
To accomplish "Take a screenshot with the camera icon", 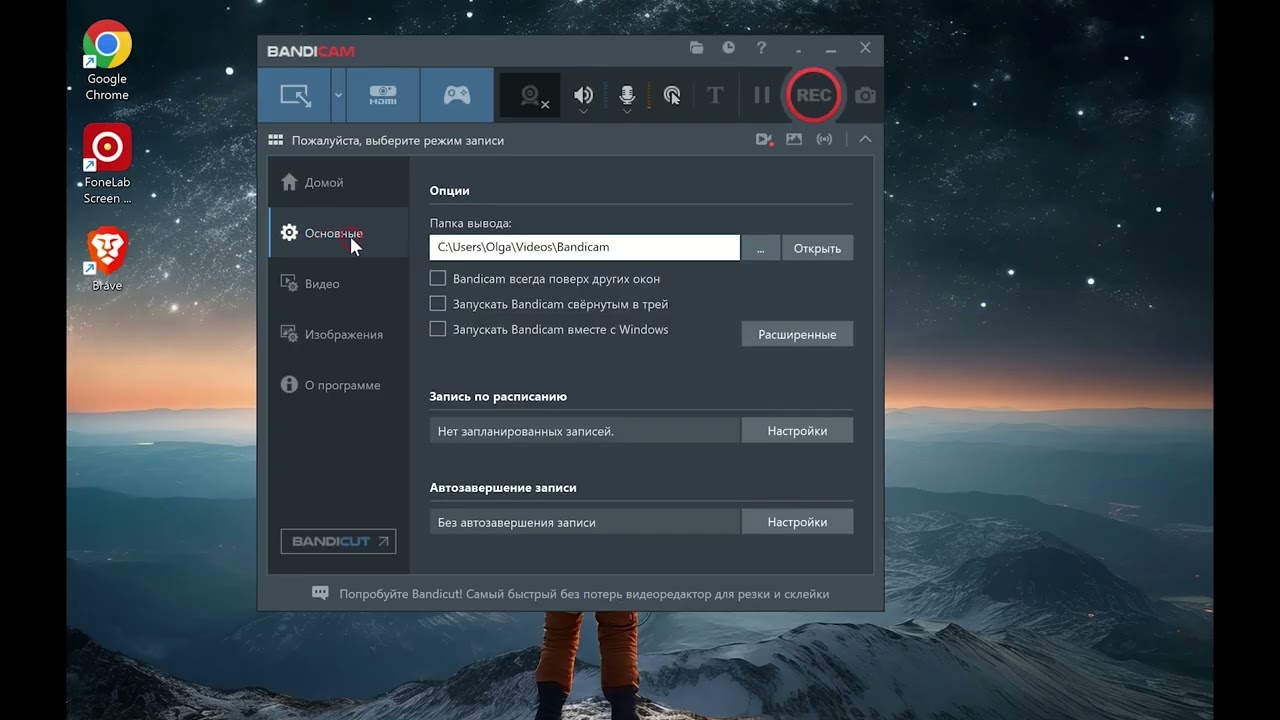I will (865, 95).
